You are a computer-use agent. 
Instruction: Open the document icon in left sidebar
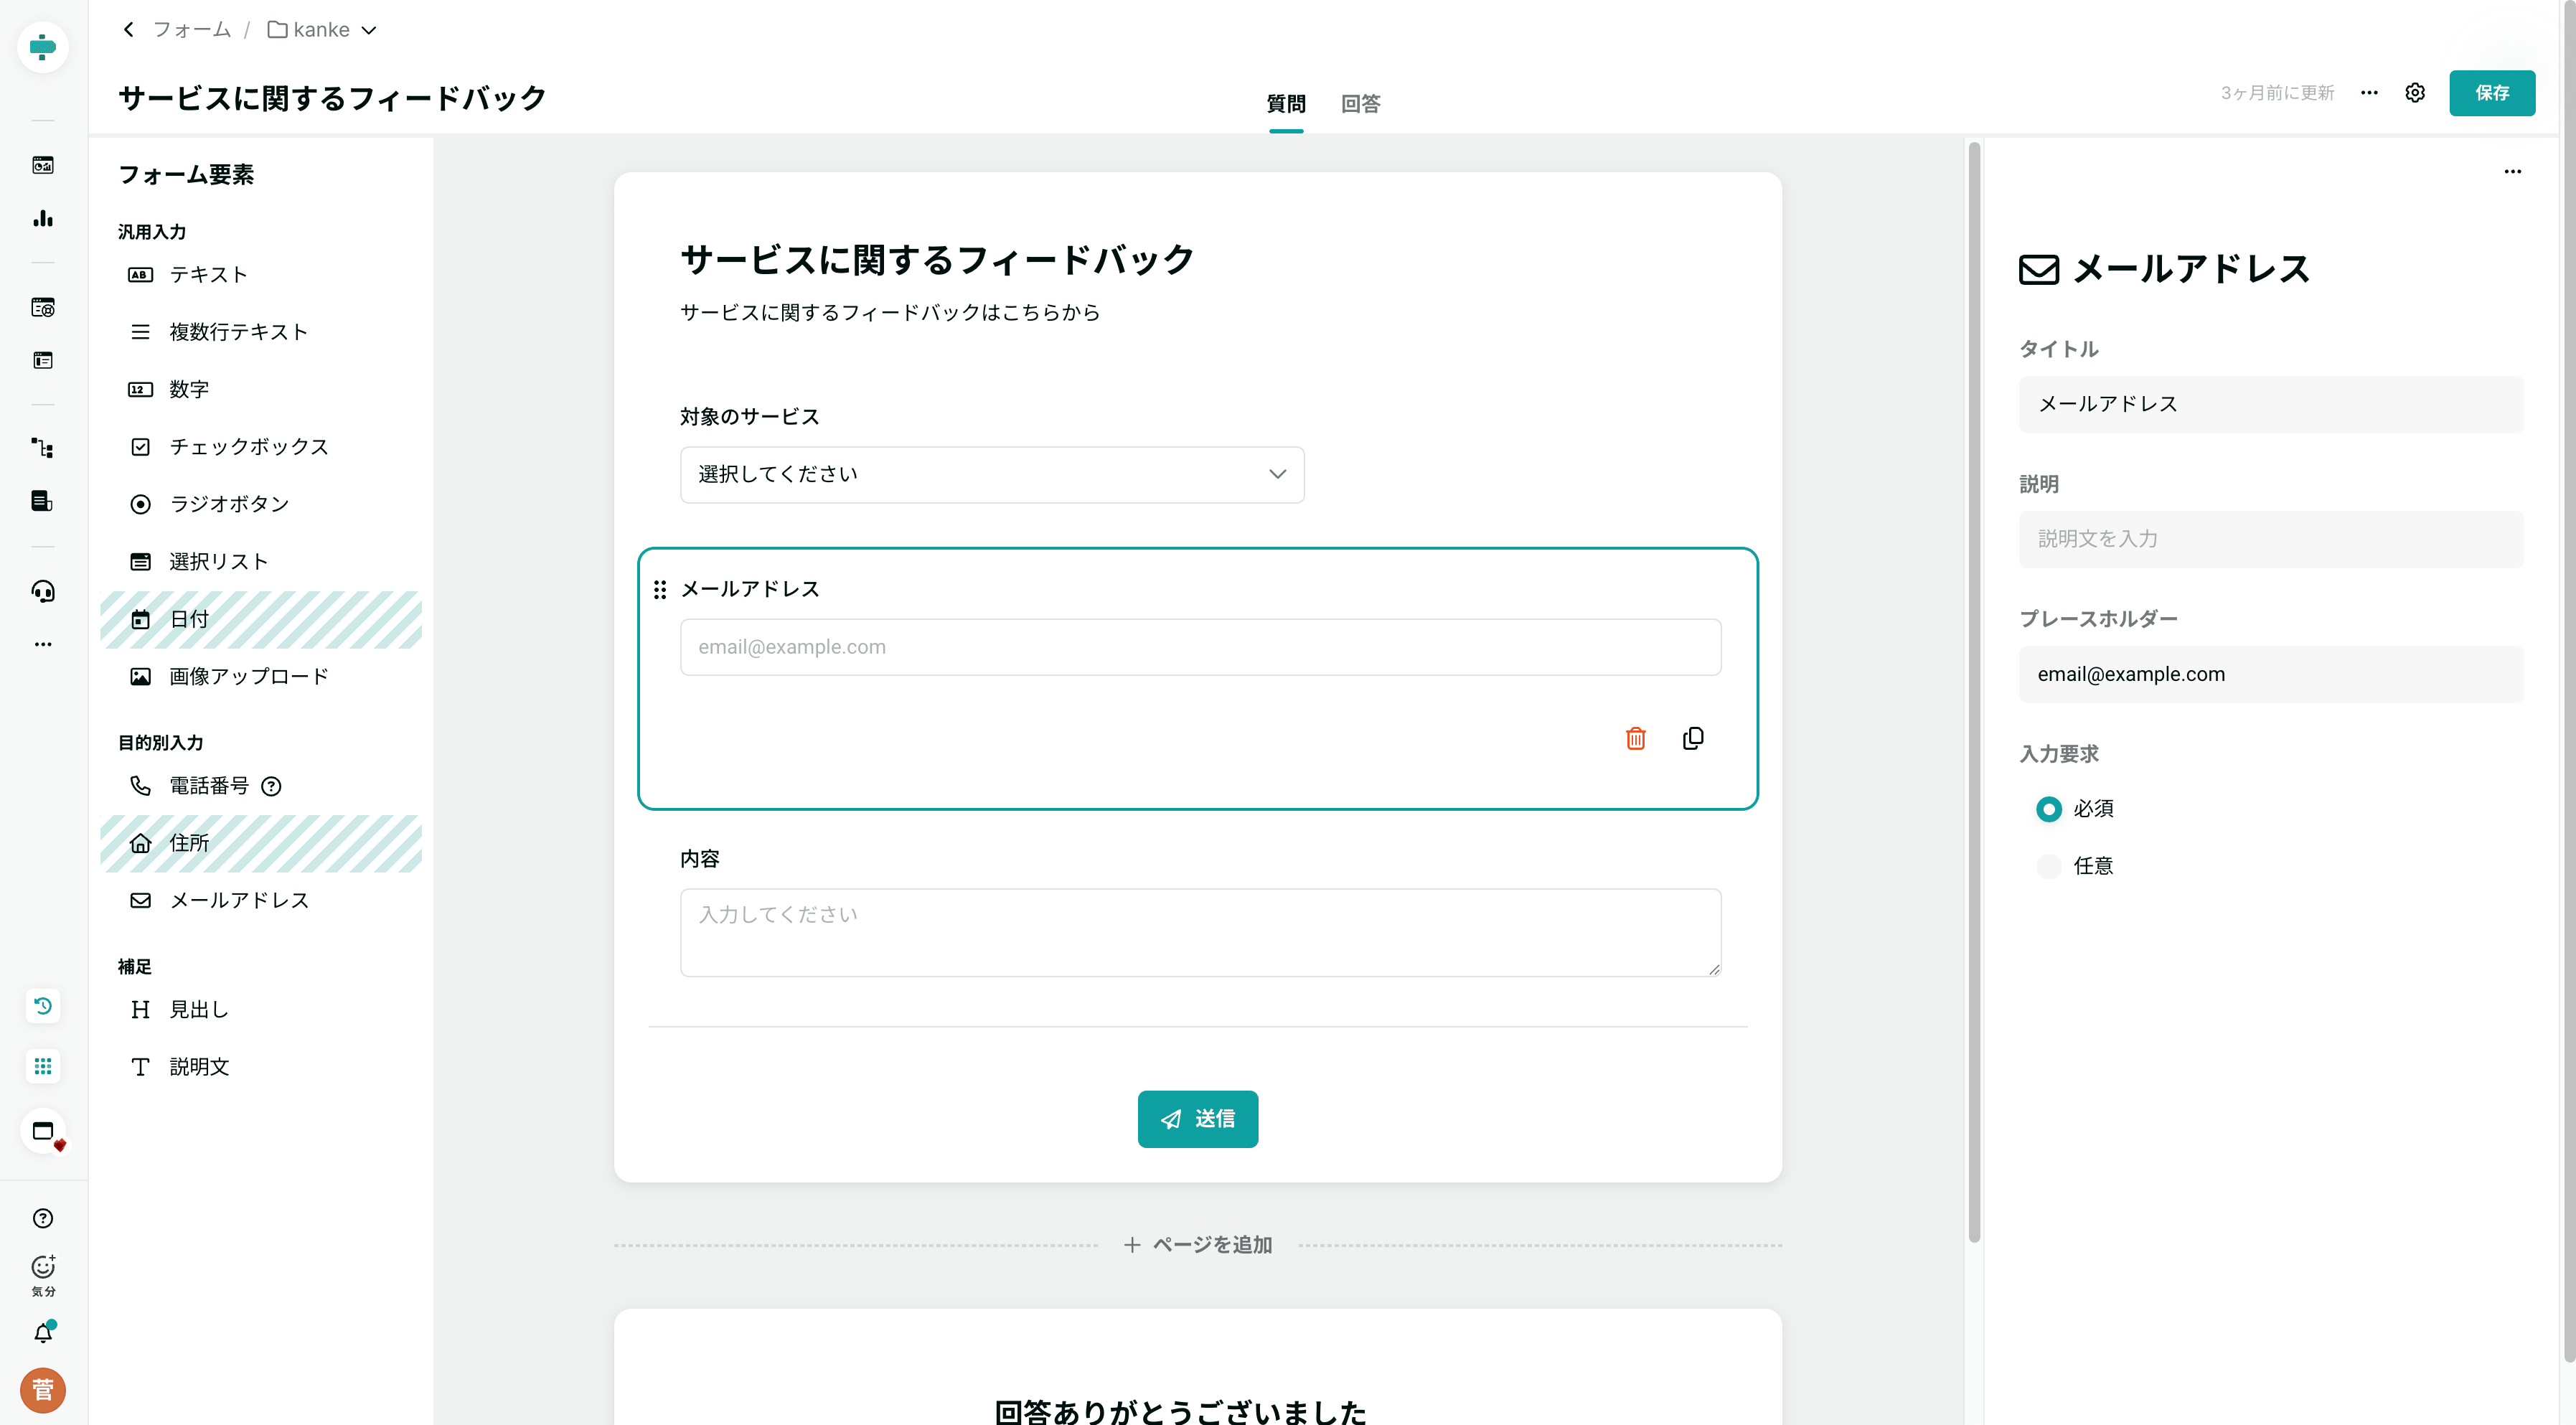point(43,501)
